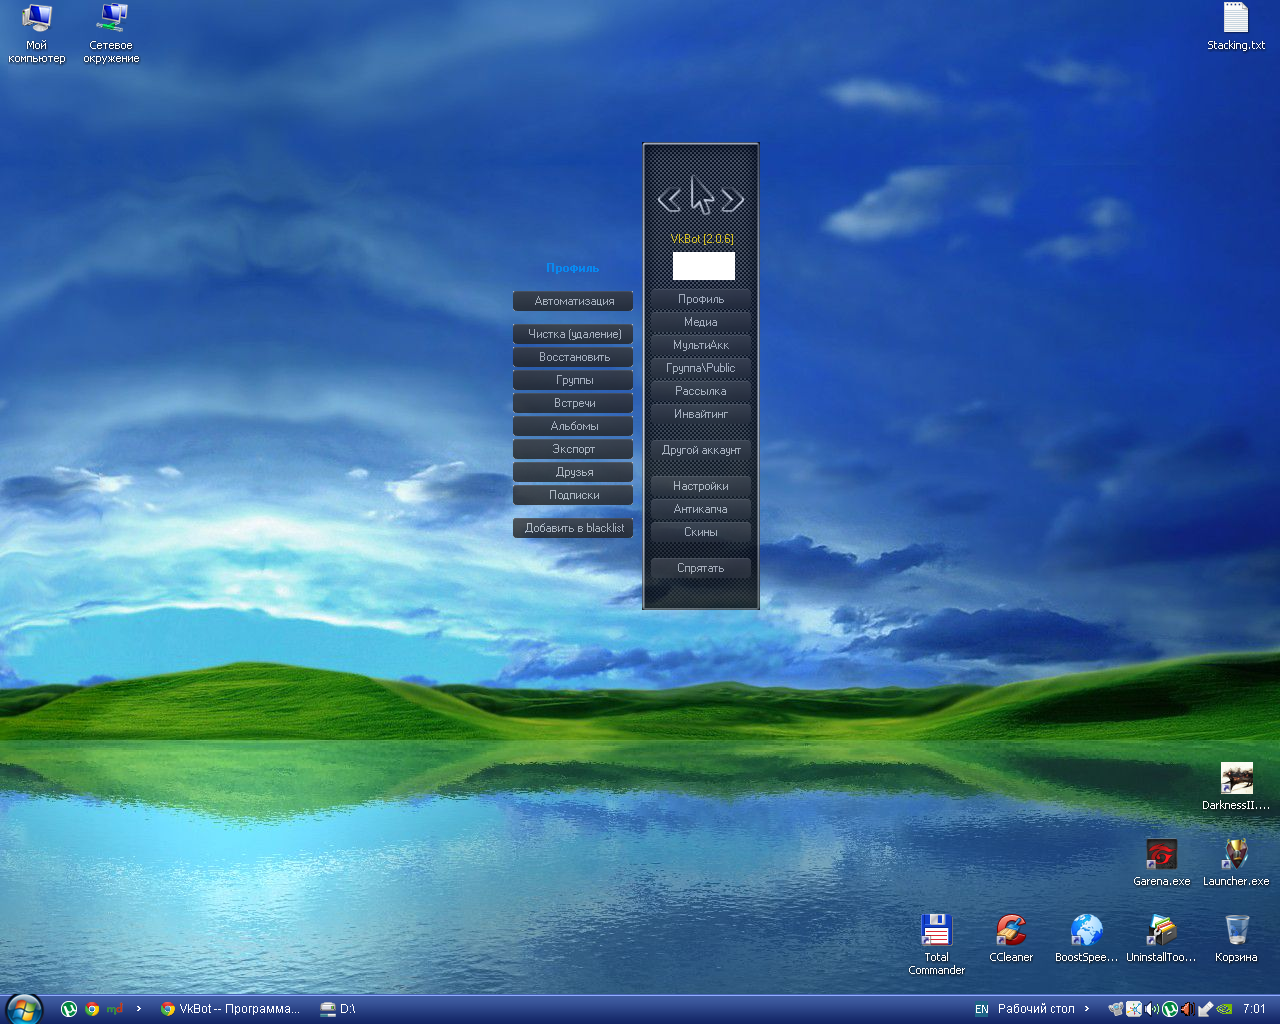
Task: Open Мой компьютер desktop icon
Action: 37,19
